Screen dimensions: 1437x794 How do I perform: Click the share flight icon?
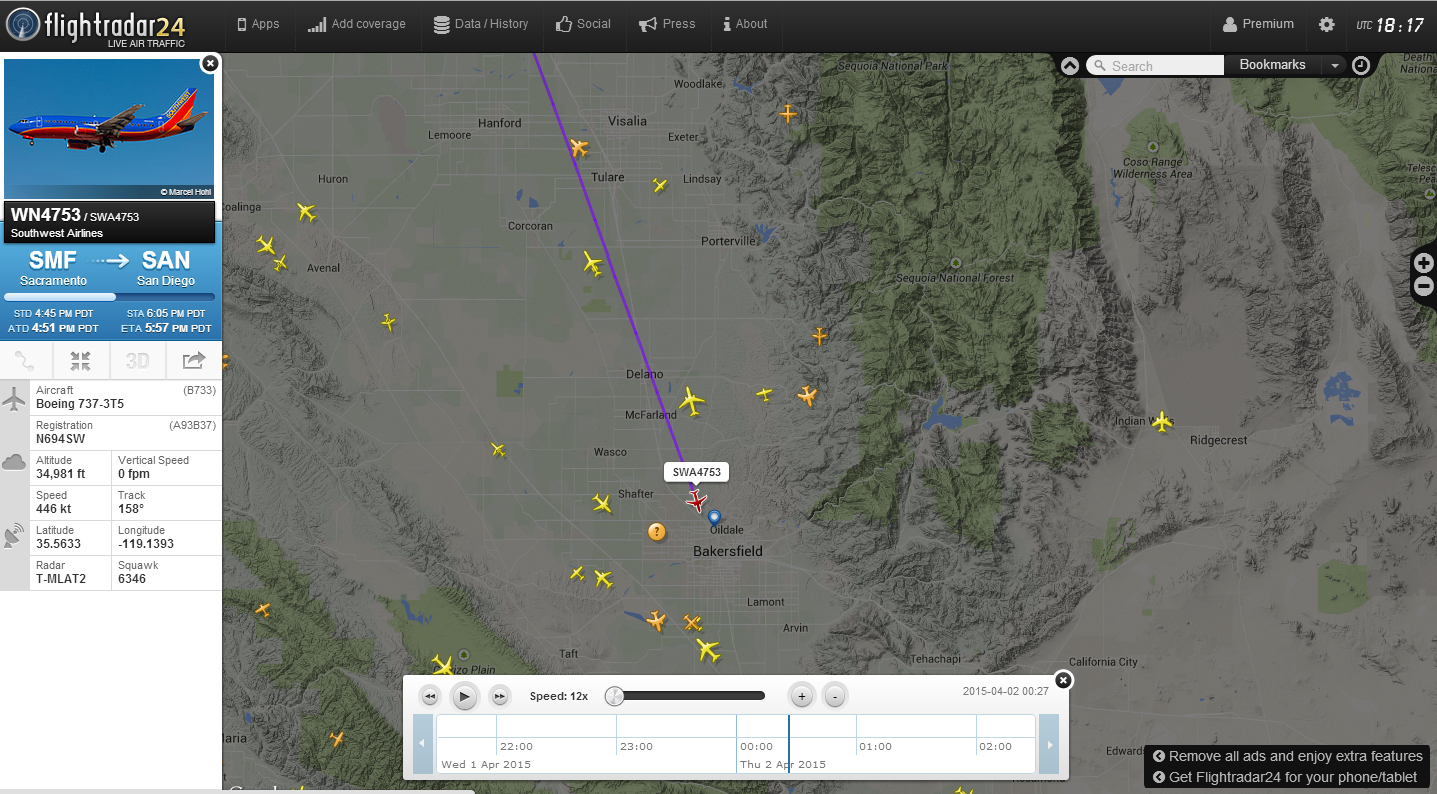tap(194, 361)
